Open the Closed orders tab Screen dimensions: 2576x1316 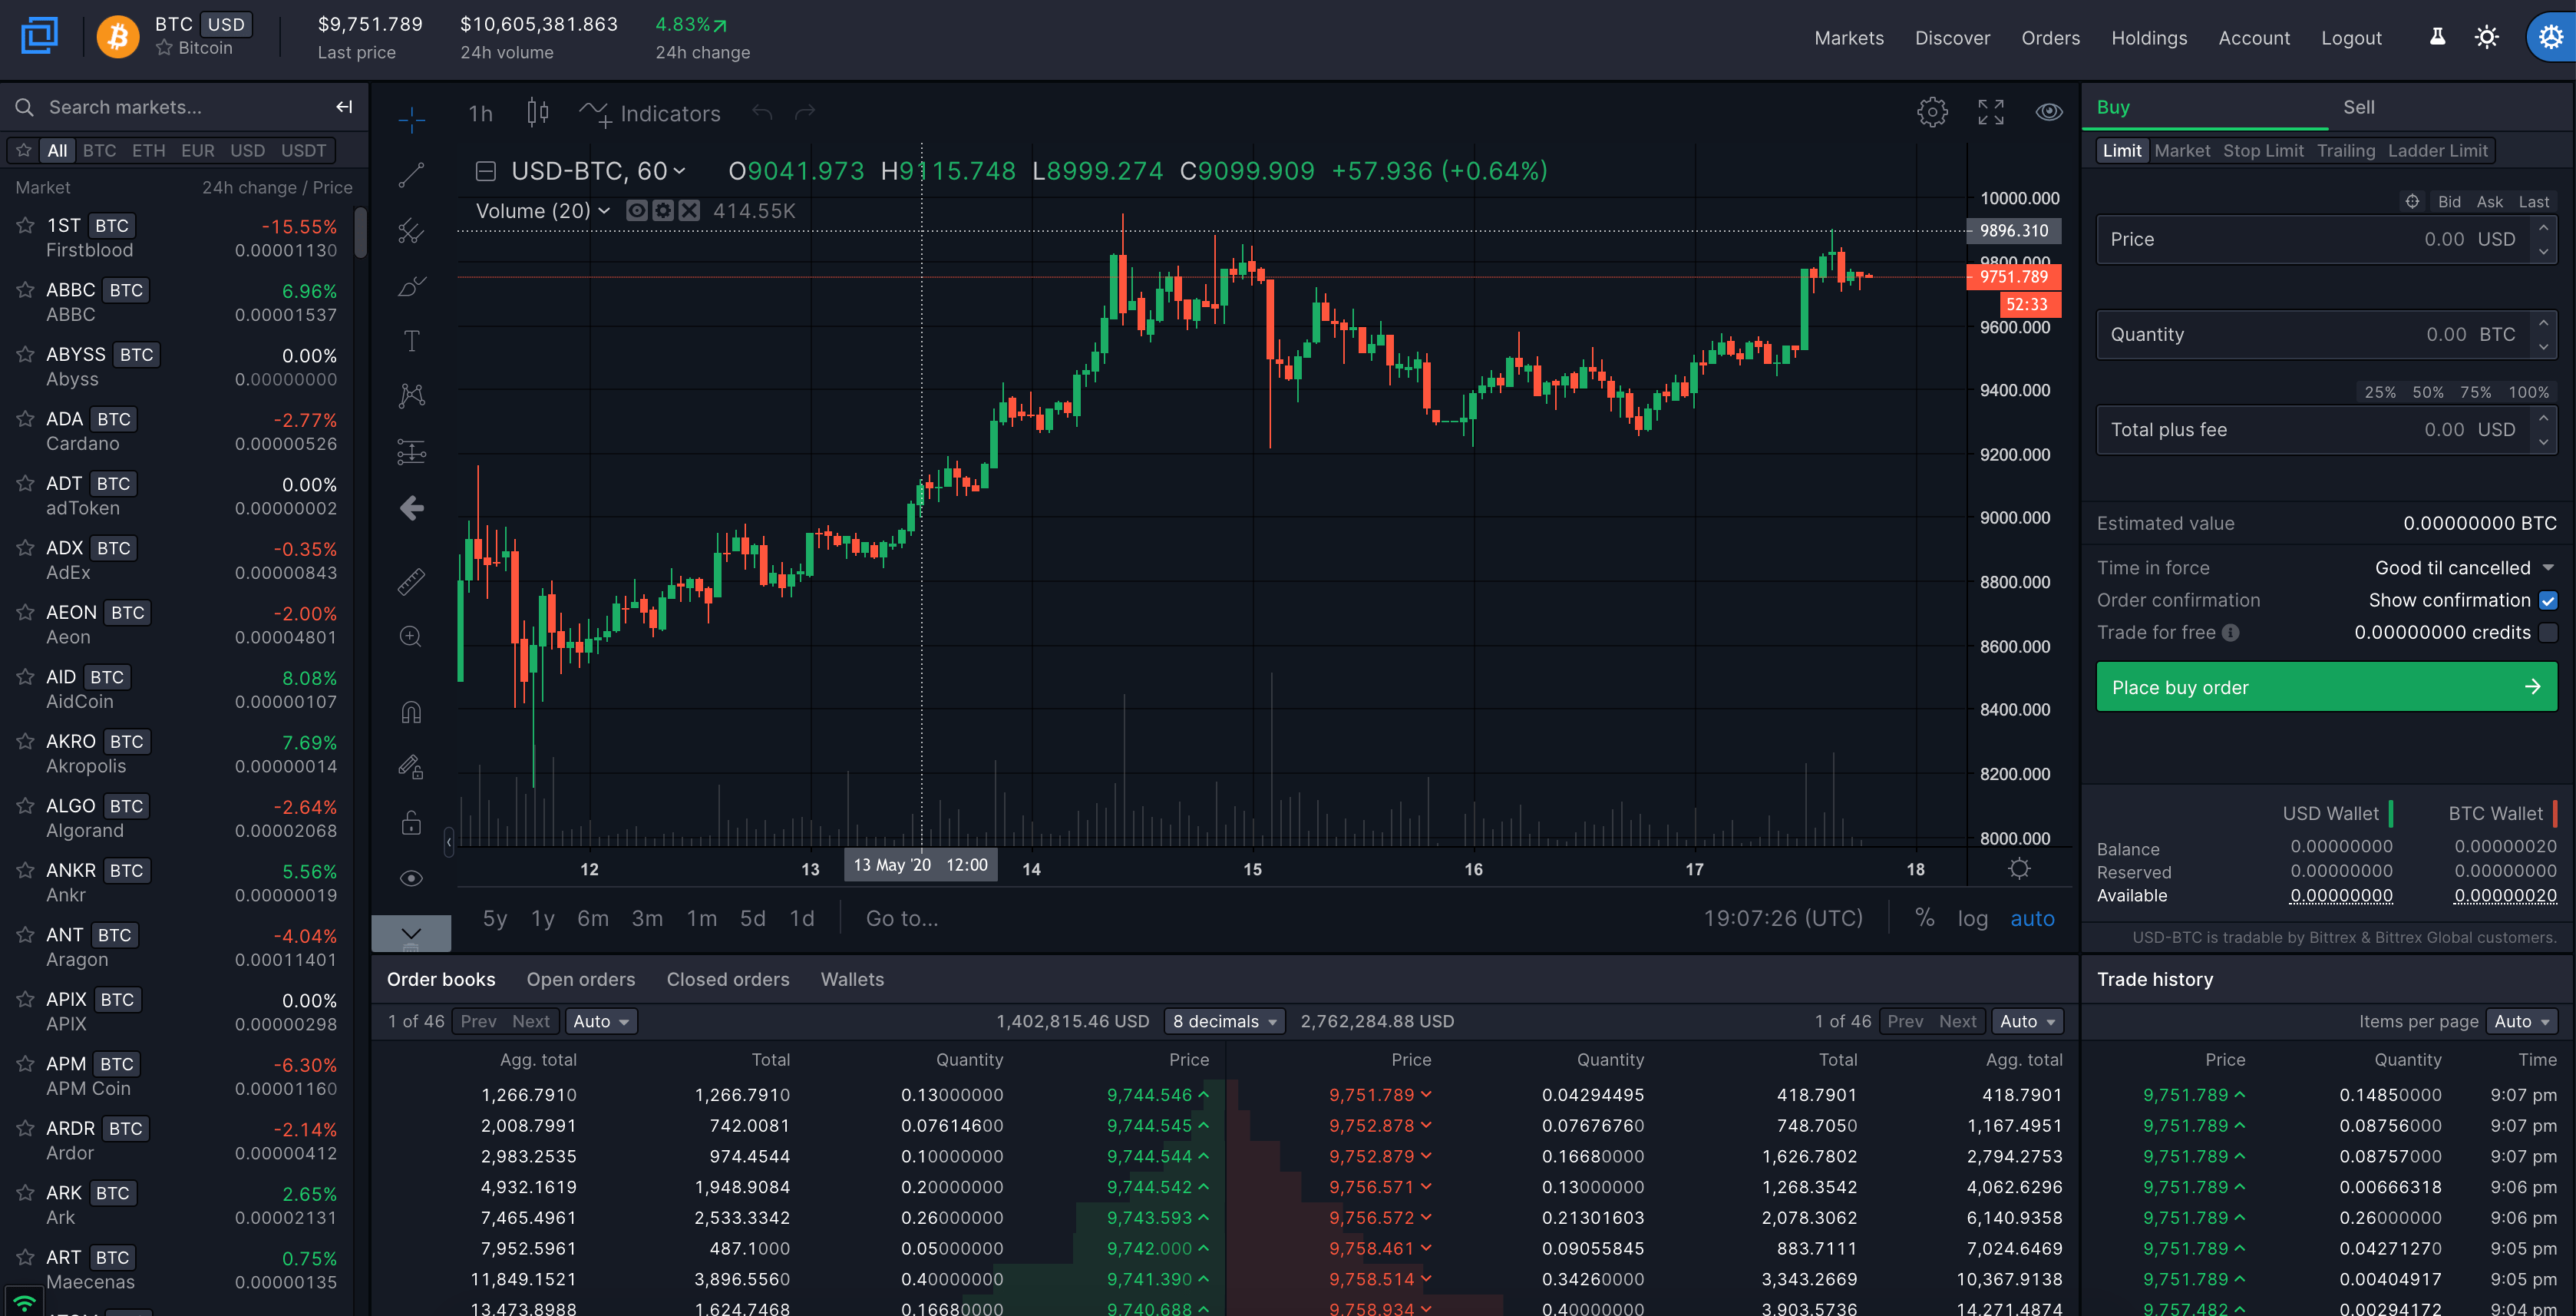coord(727,979)
